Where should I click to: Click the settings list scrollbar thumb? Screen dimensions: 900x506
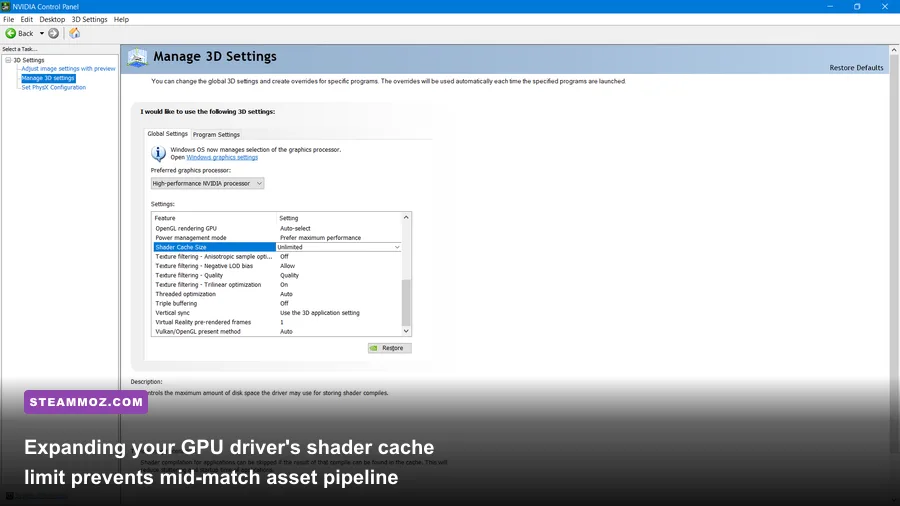406,302
